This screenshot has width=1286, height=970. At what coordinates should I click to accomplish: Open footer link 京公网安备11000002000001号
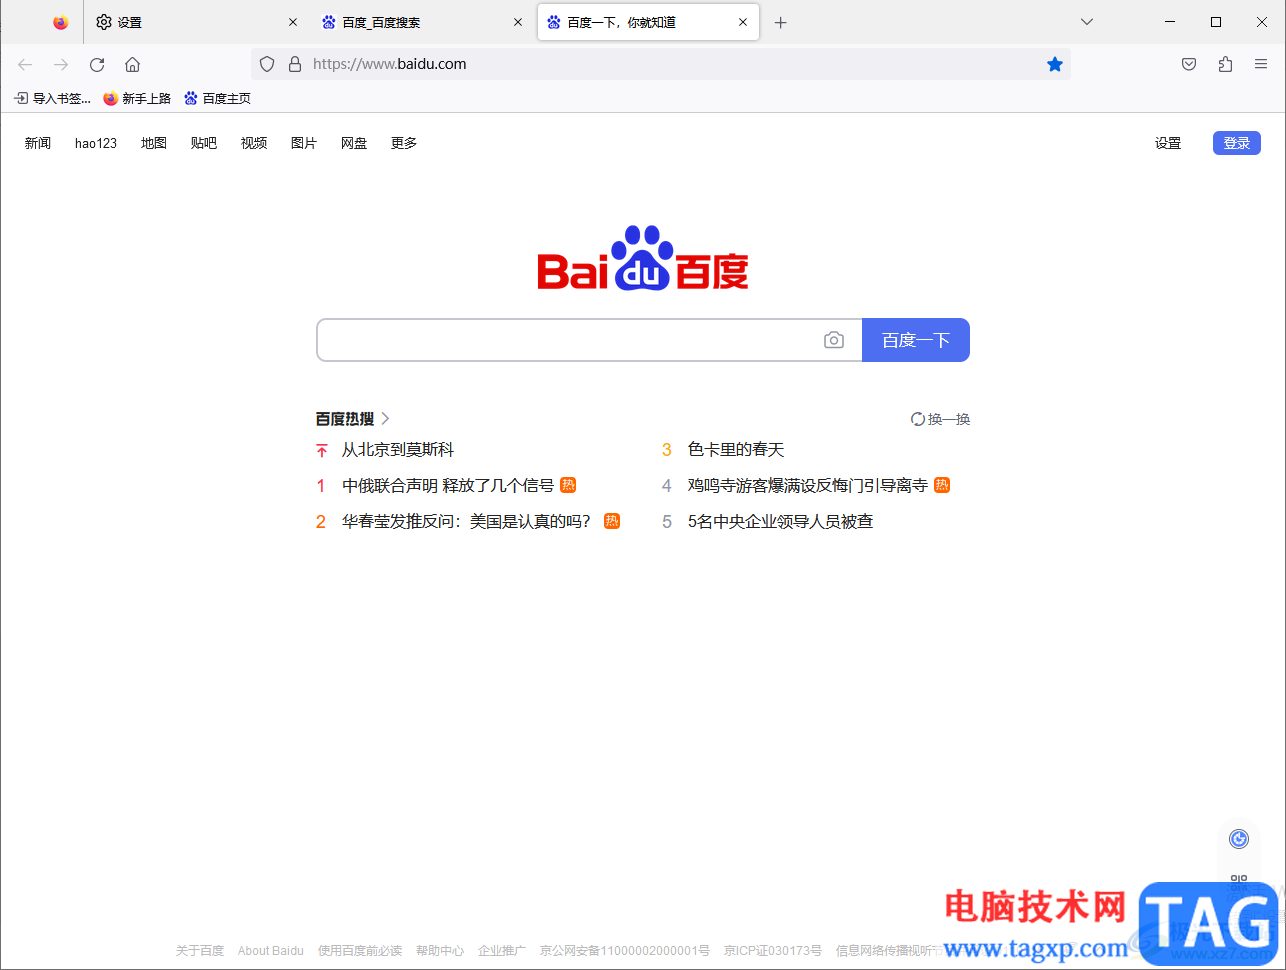[x=625, y=951]
